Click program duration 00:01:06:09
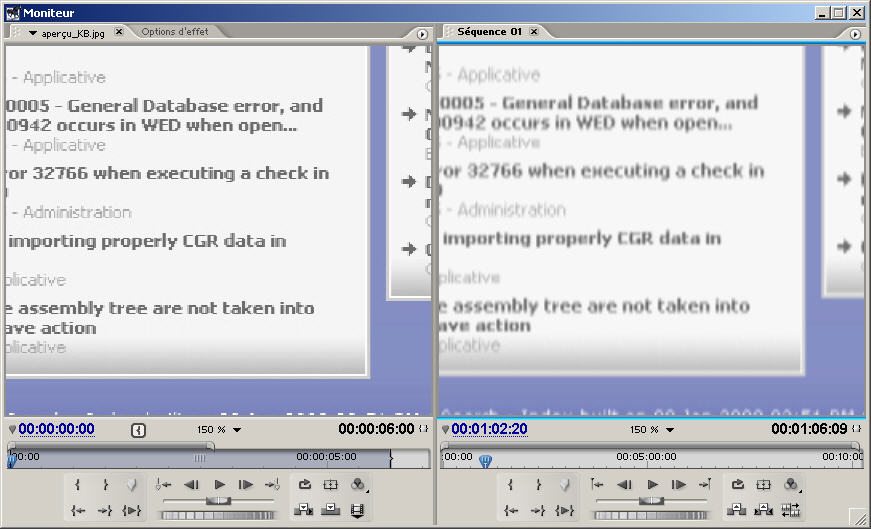 (809, 429)
